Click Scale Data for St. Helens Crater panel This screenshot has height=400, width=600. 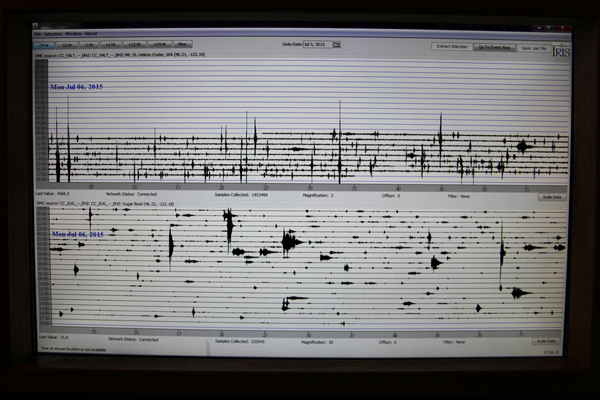(x=551, y=197)
